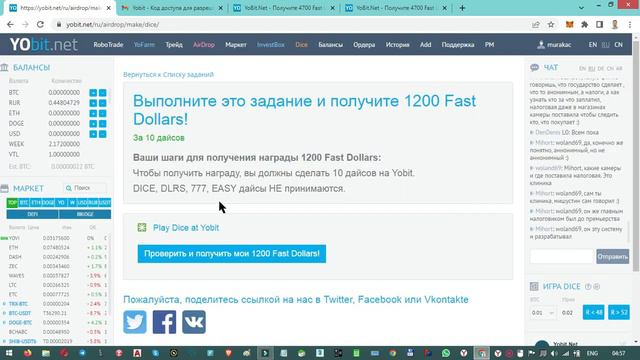Click the minus button in USD balance row
This screenshot has height=360, width=640.
[102, 134]
